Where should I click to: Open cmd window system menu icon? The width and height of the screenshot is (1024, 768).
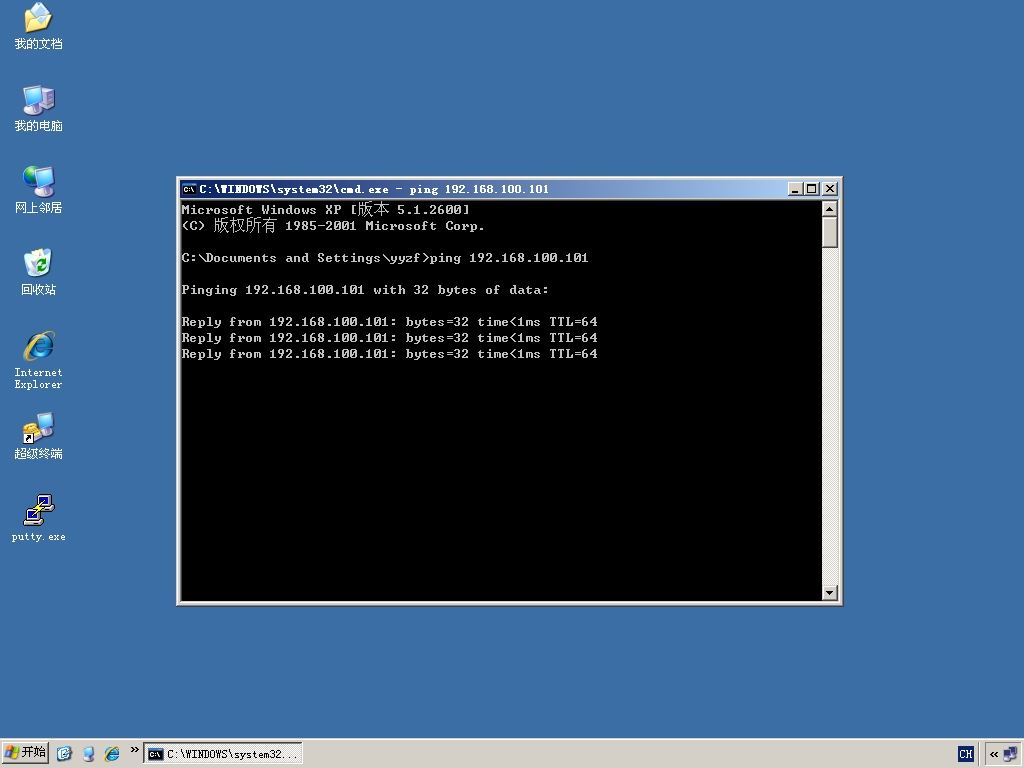coord(189,189)
